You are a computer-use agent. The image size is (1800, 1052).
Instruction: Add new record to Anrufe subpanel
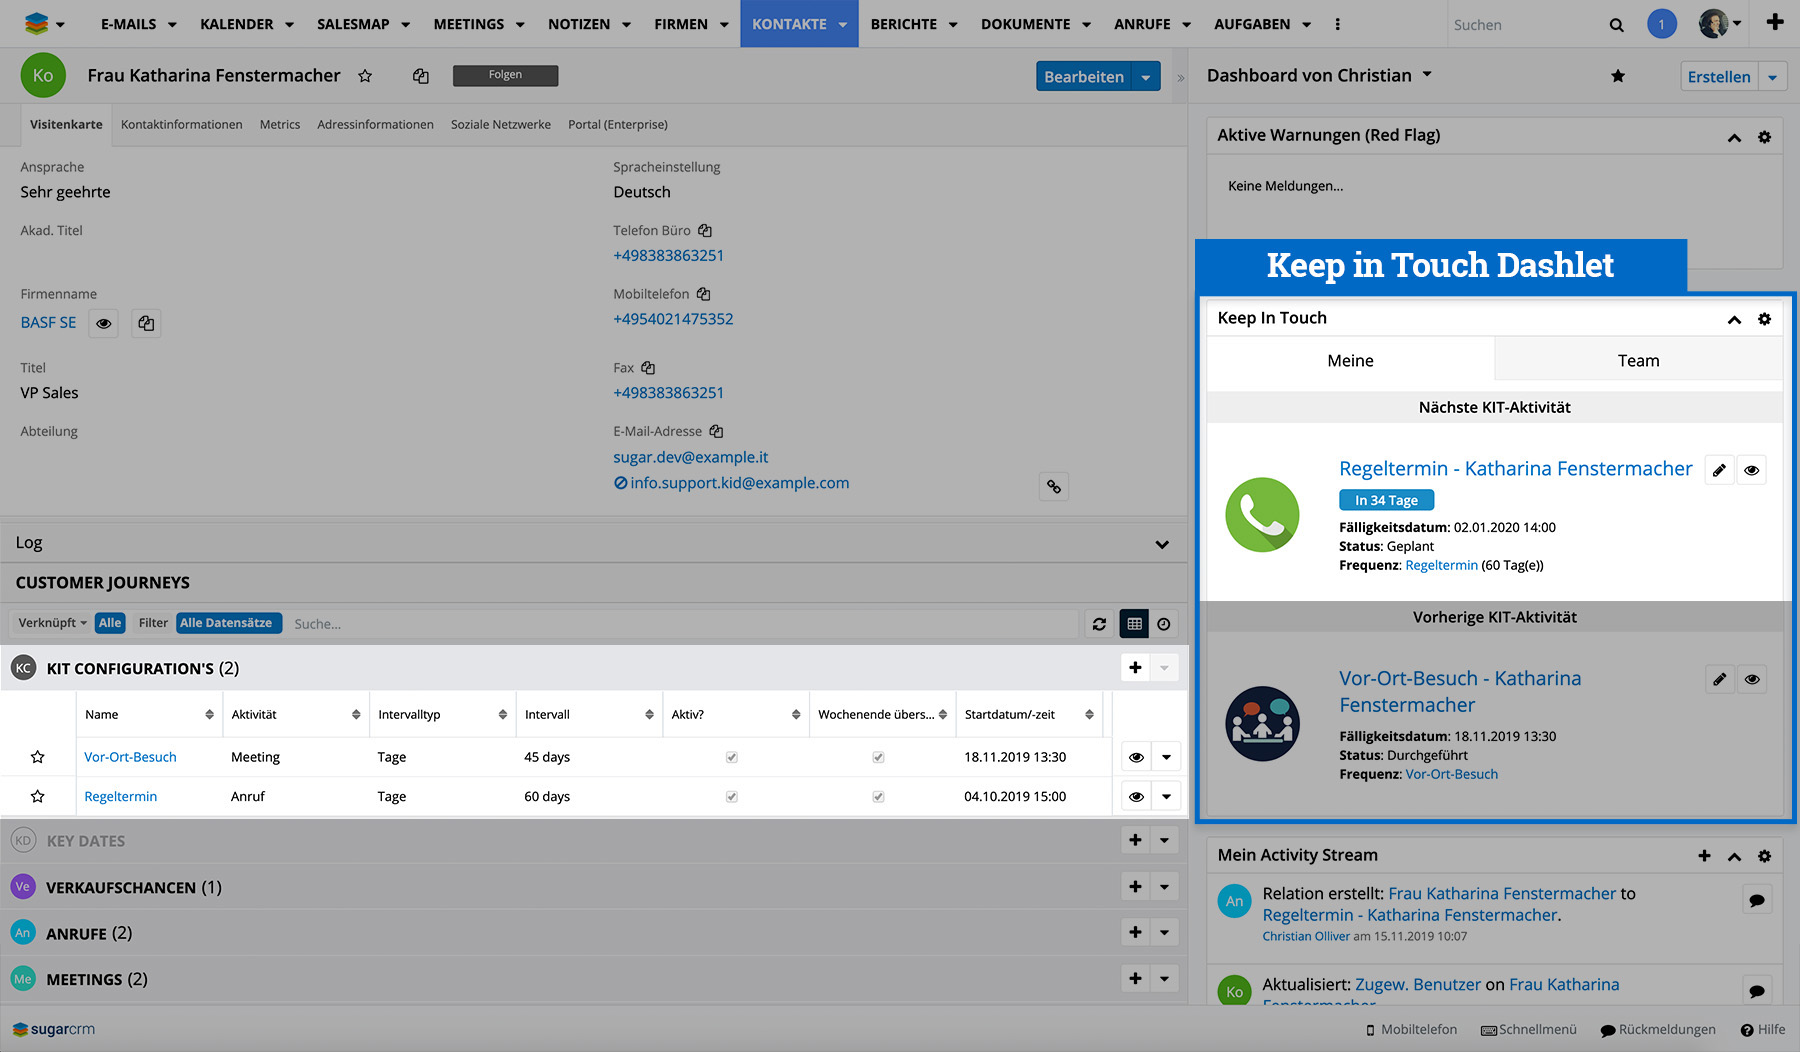tap(1135, 933)
